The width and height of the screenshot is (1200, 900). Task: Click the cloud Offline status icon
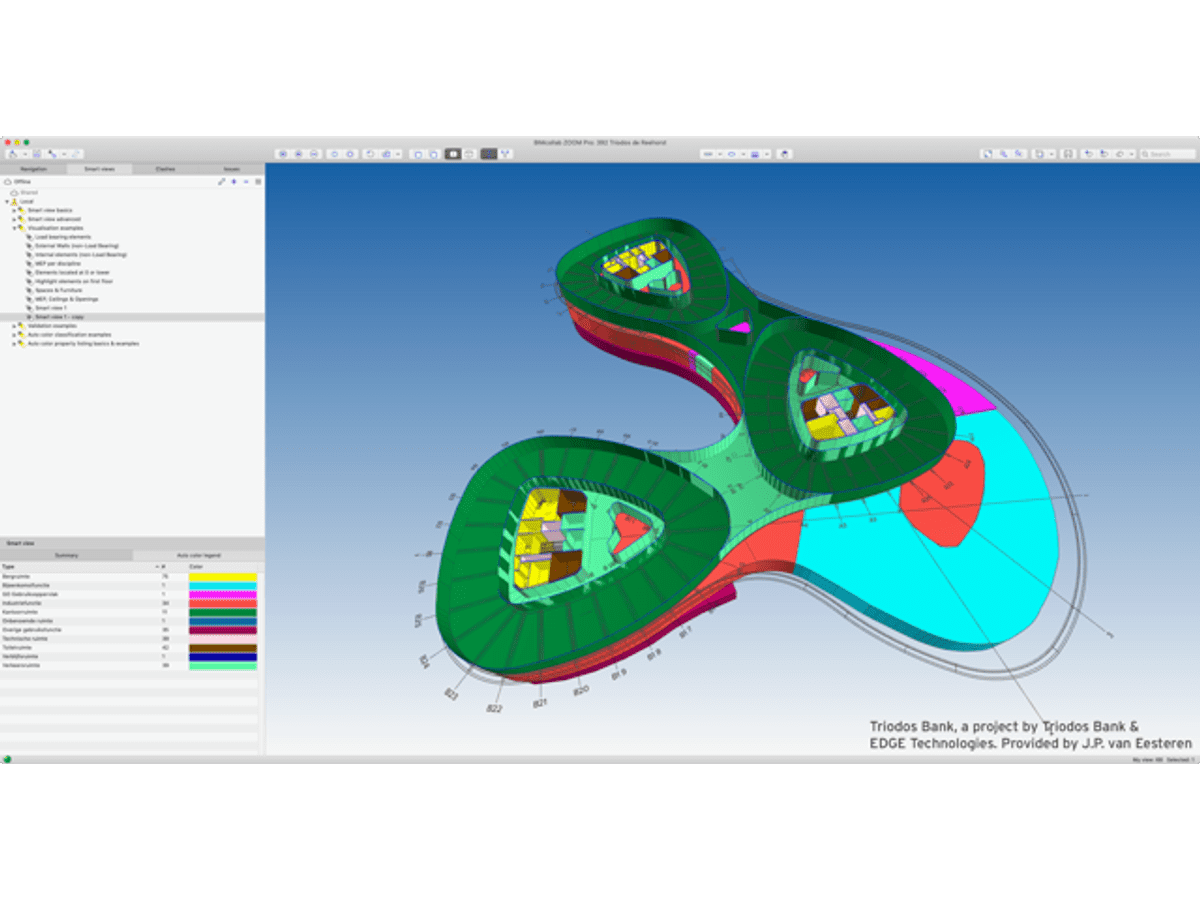7,182
